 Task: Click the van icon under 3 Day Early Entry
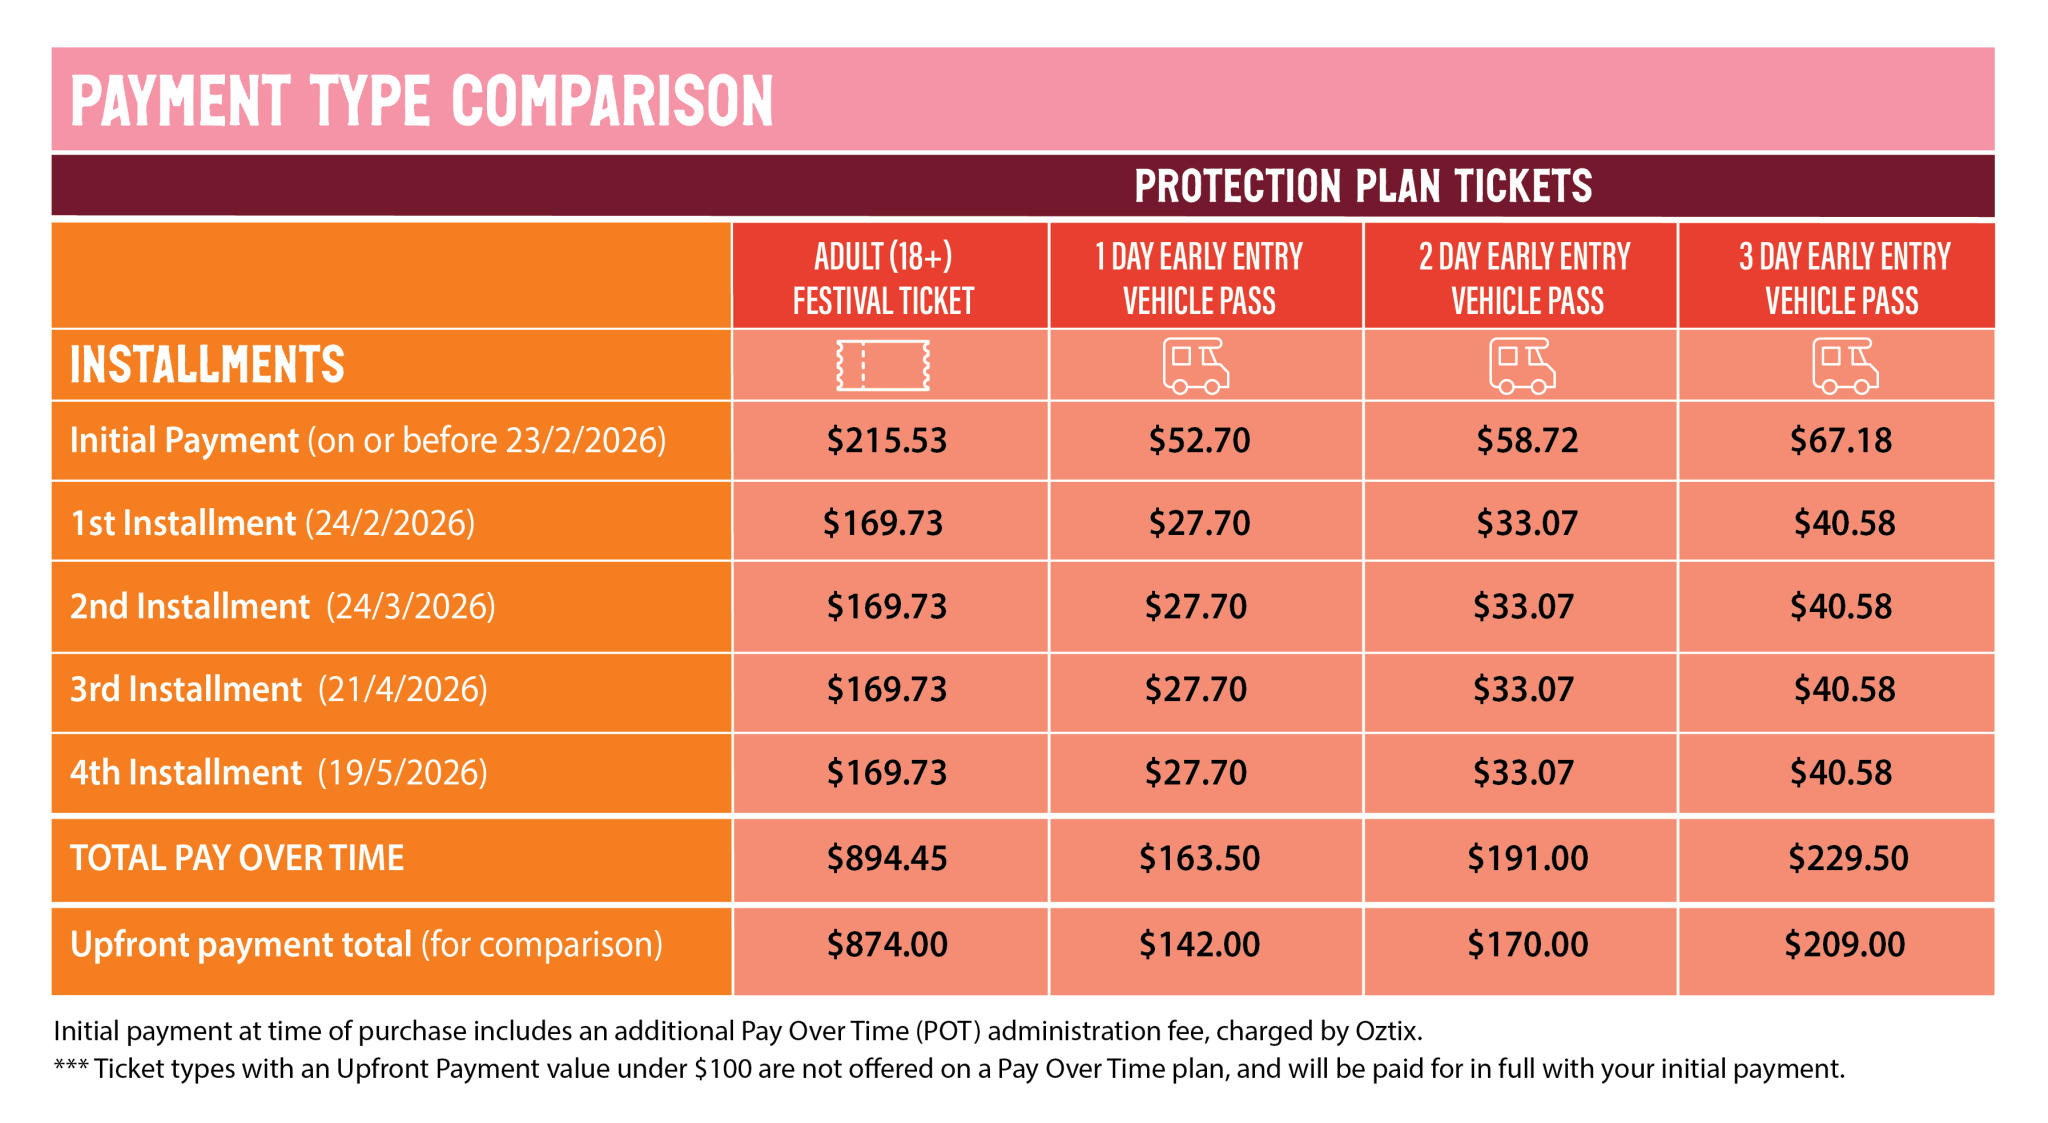pyautogui.click(x=1845, y=366)
